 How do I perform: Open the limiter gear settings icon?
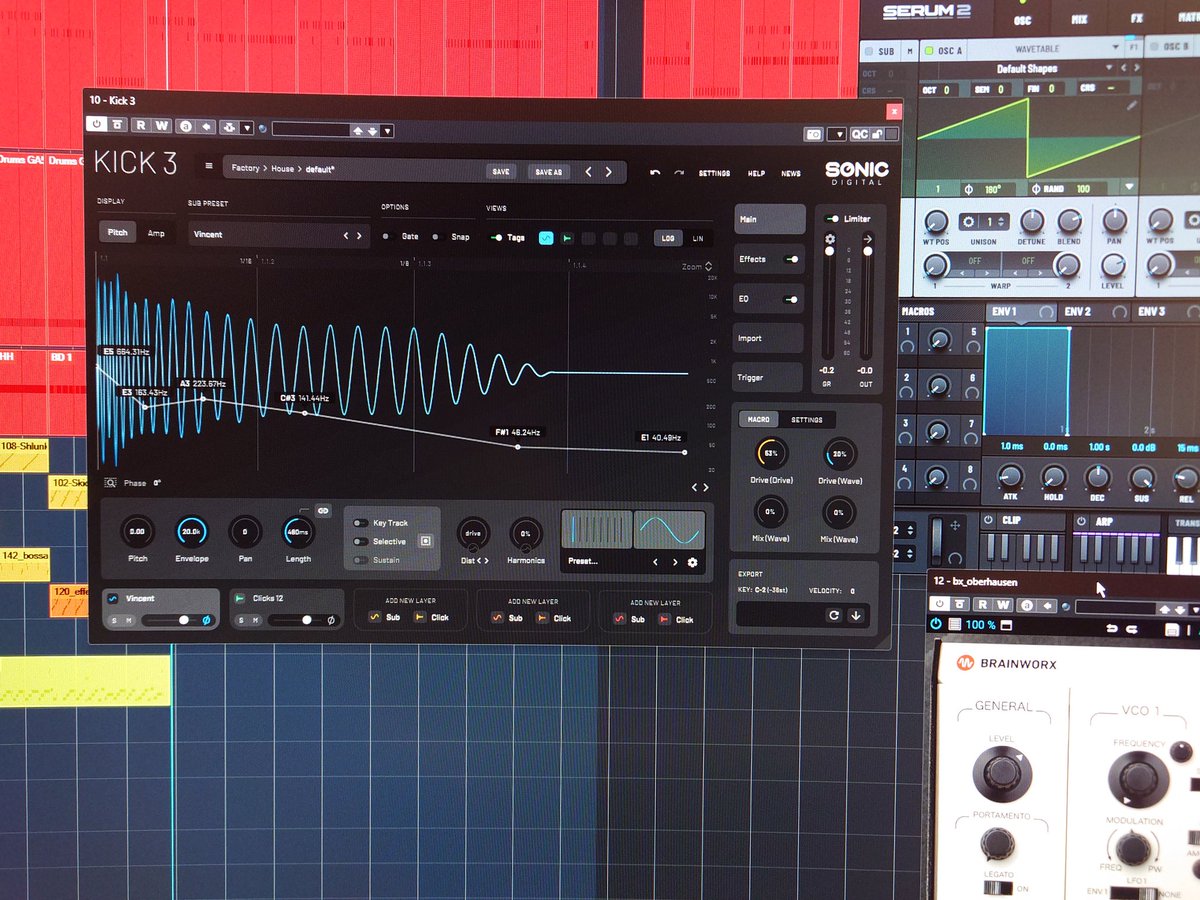tap(828, 239)
